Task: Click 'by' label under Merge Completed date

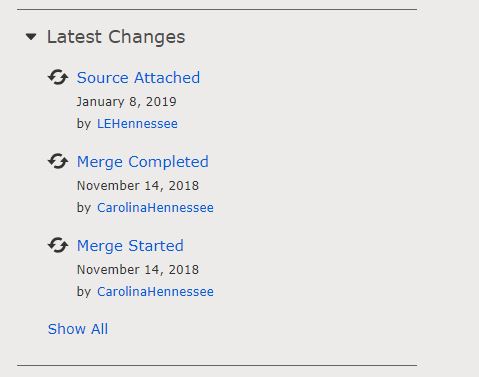Action: click(84, 208)
